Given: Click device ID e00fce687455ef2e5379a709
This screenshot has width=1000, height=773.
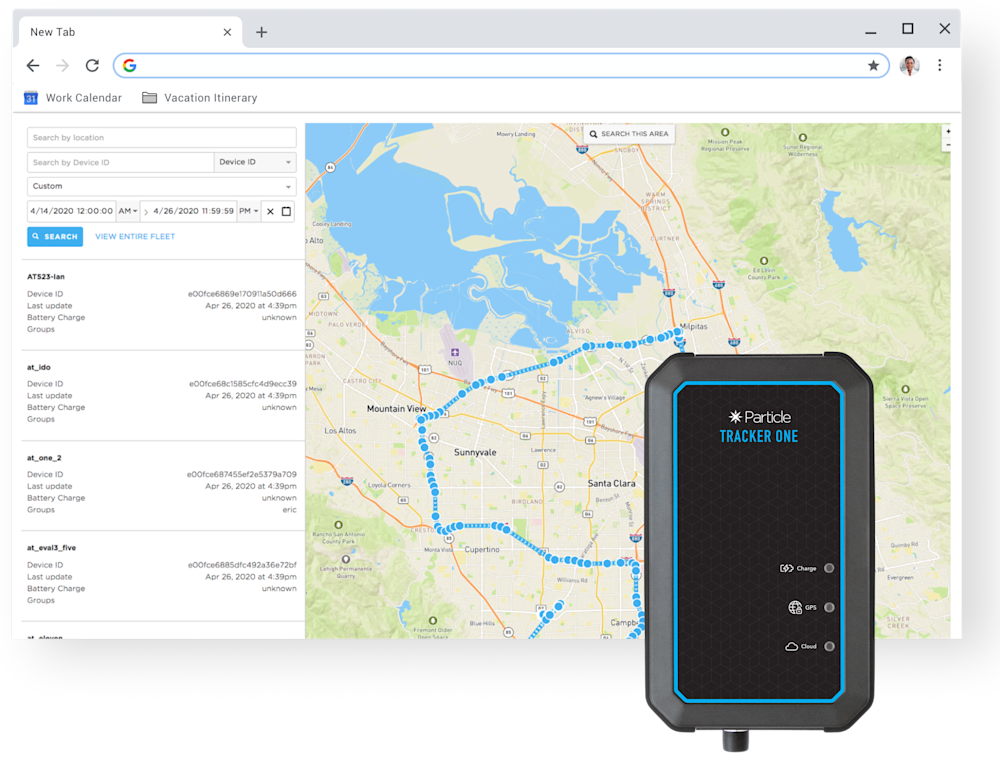Looking at the screenshot, I should coord(241,475).
